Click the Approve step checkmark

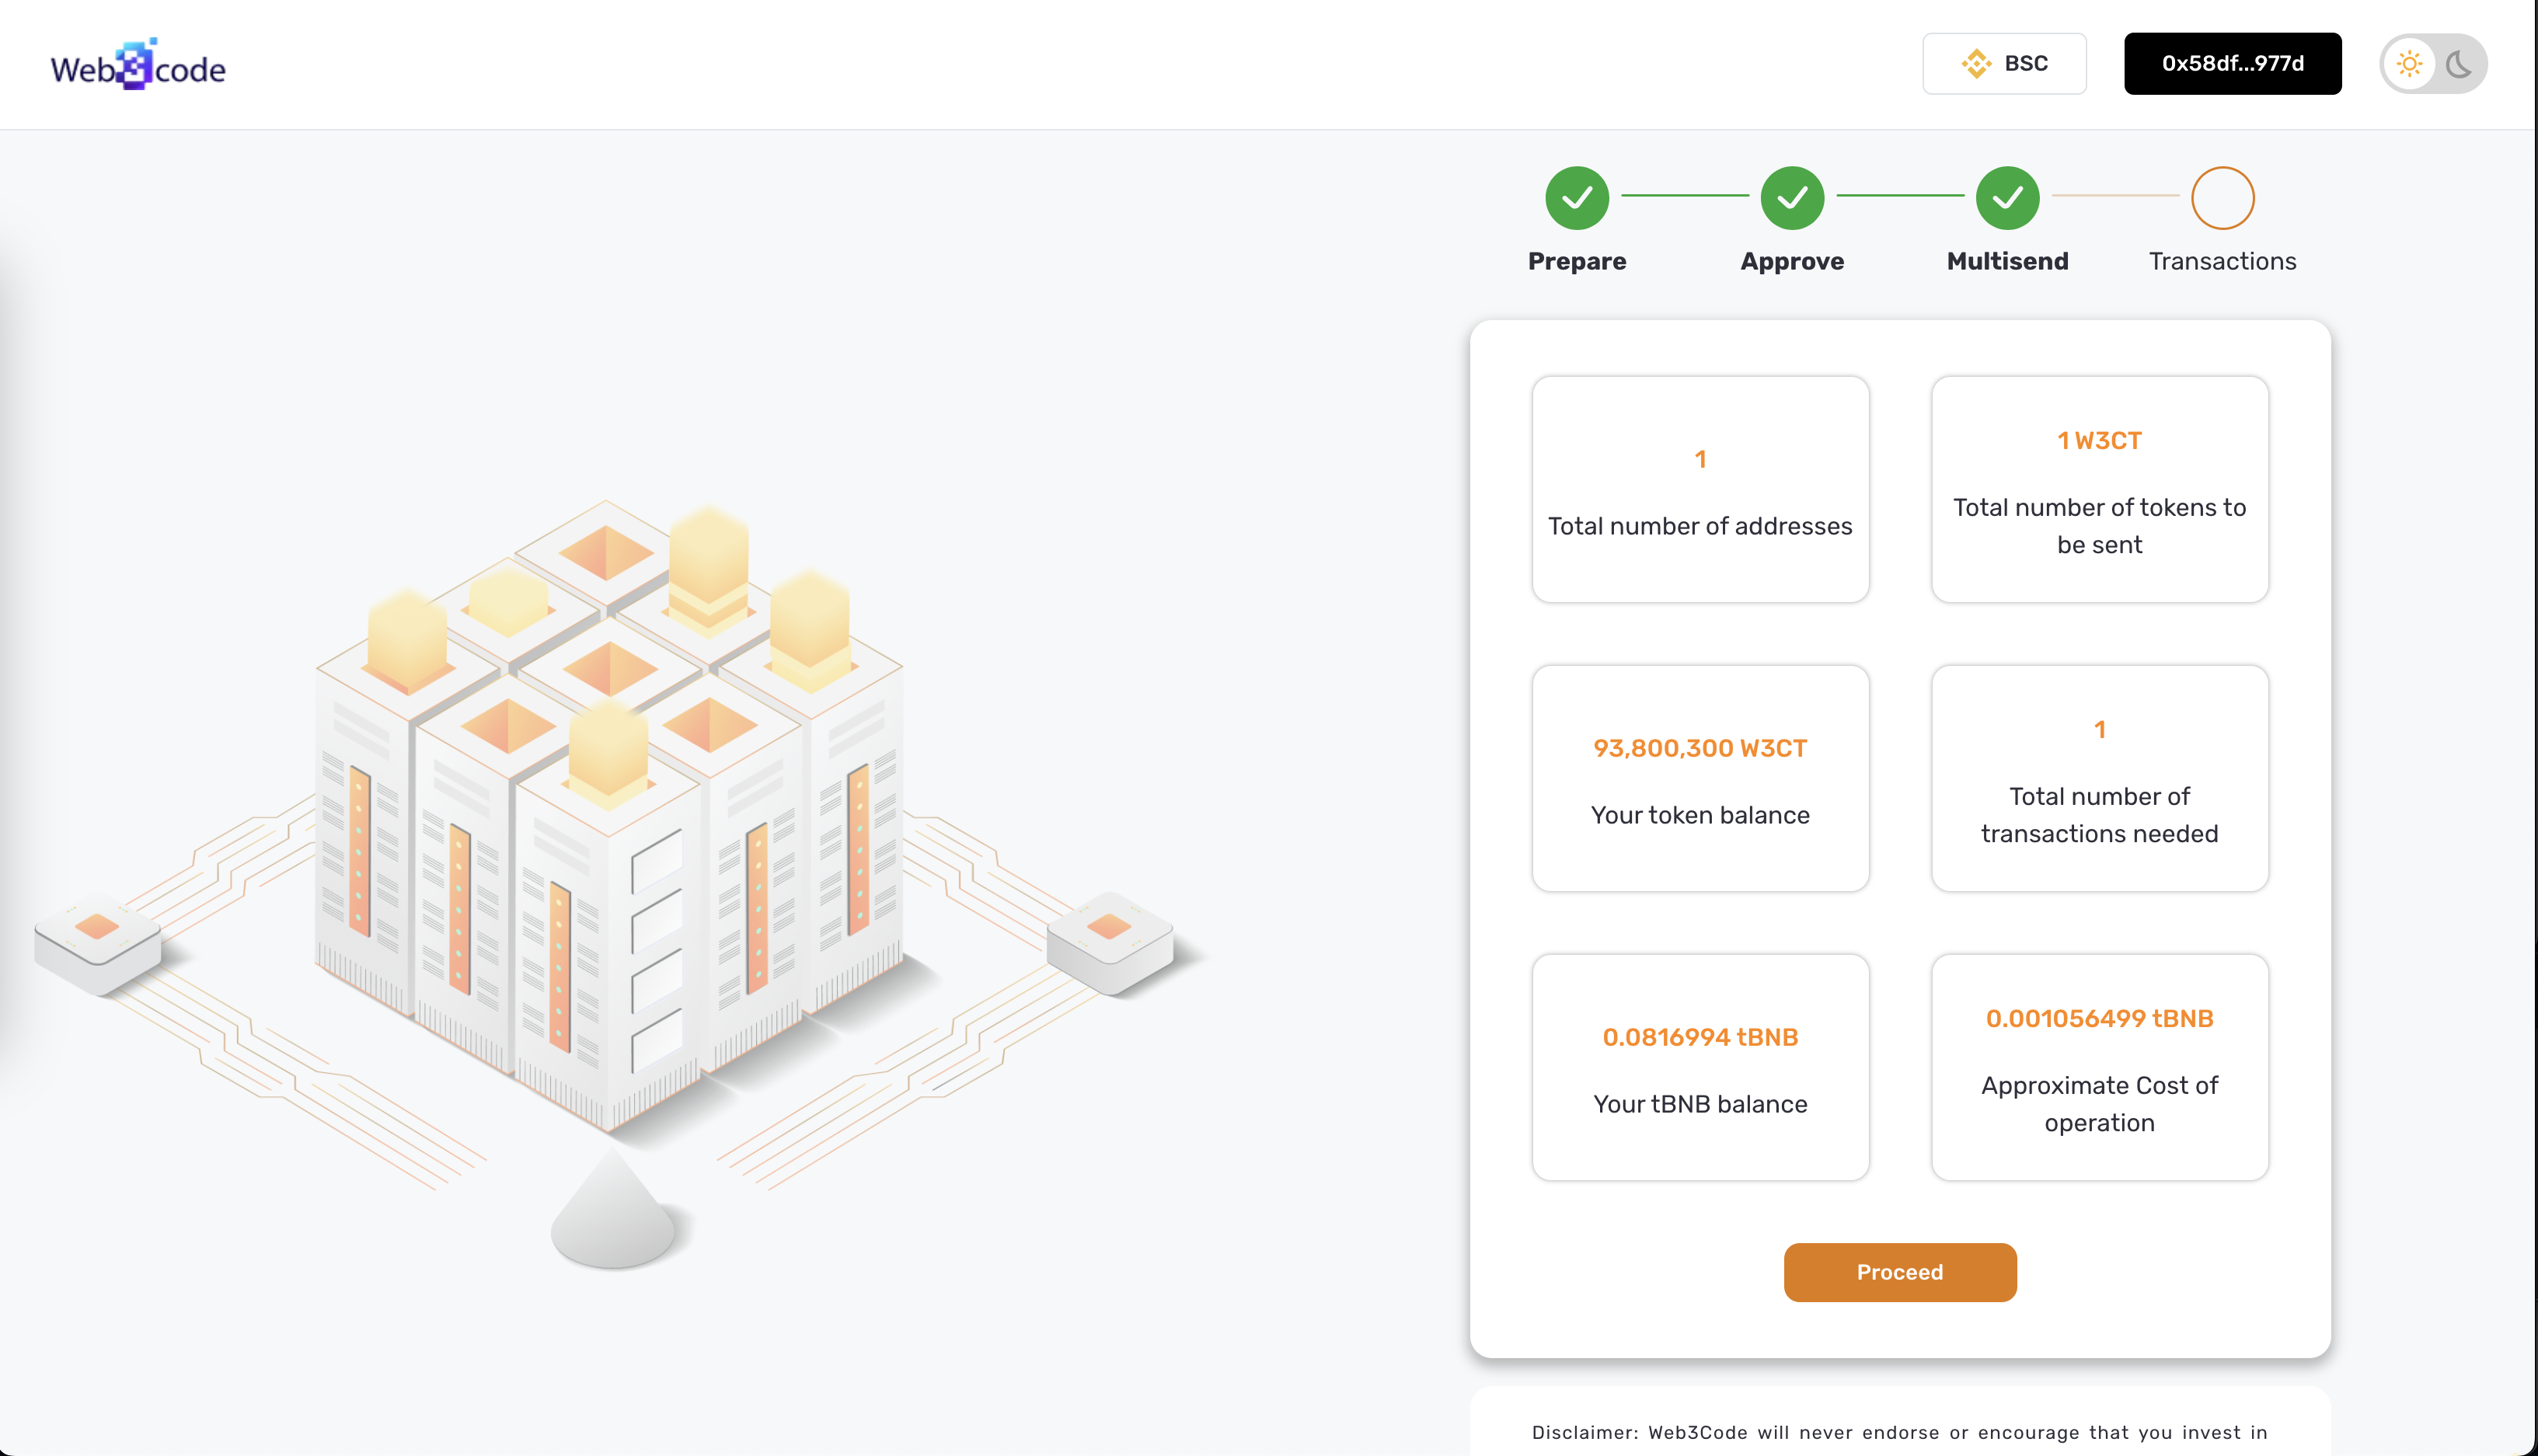[1792, 197]
